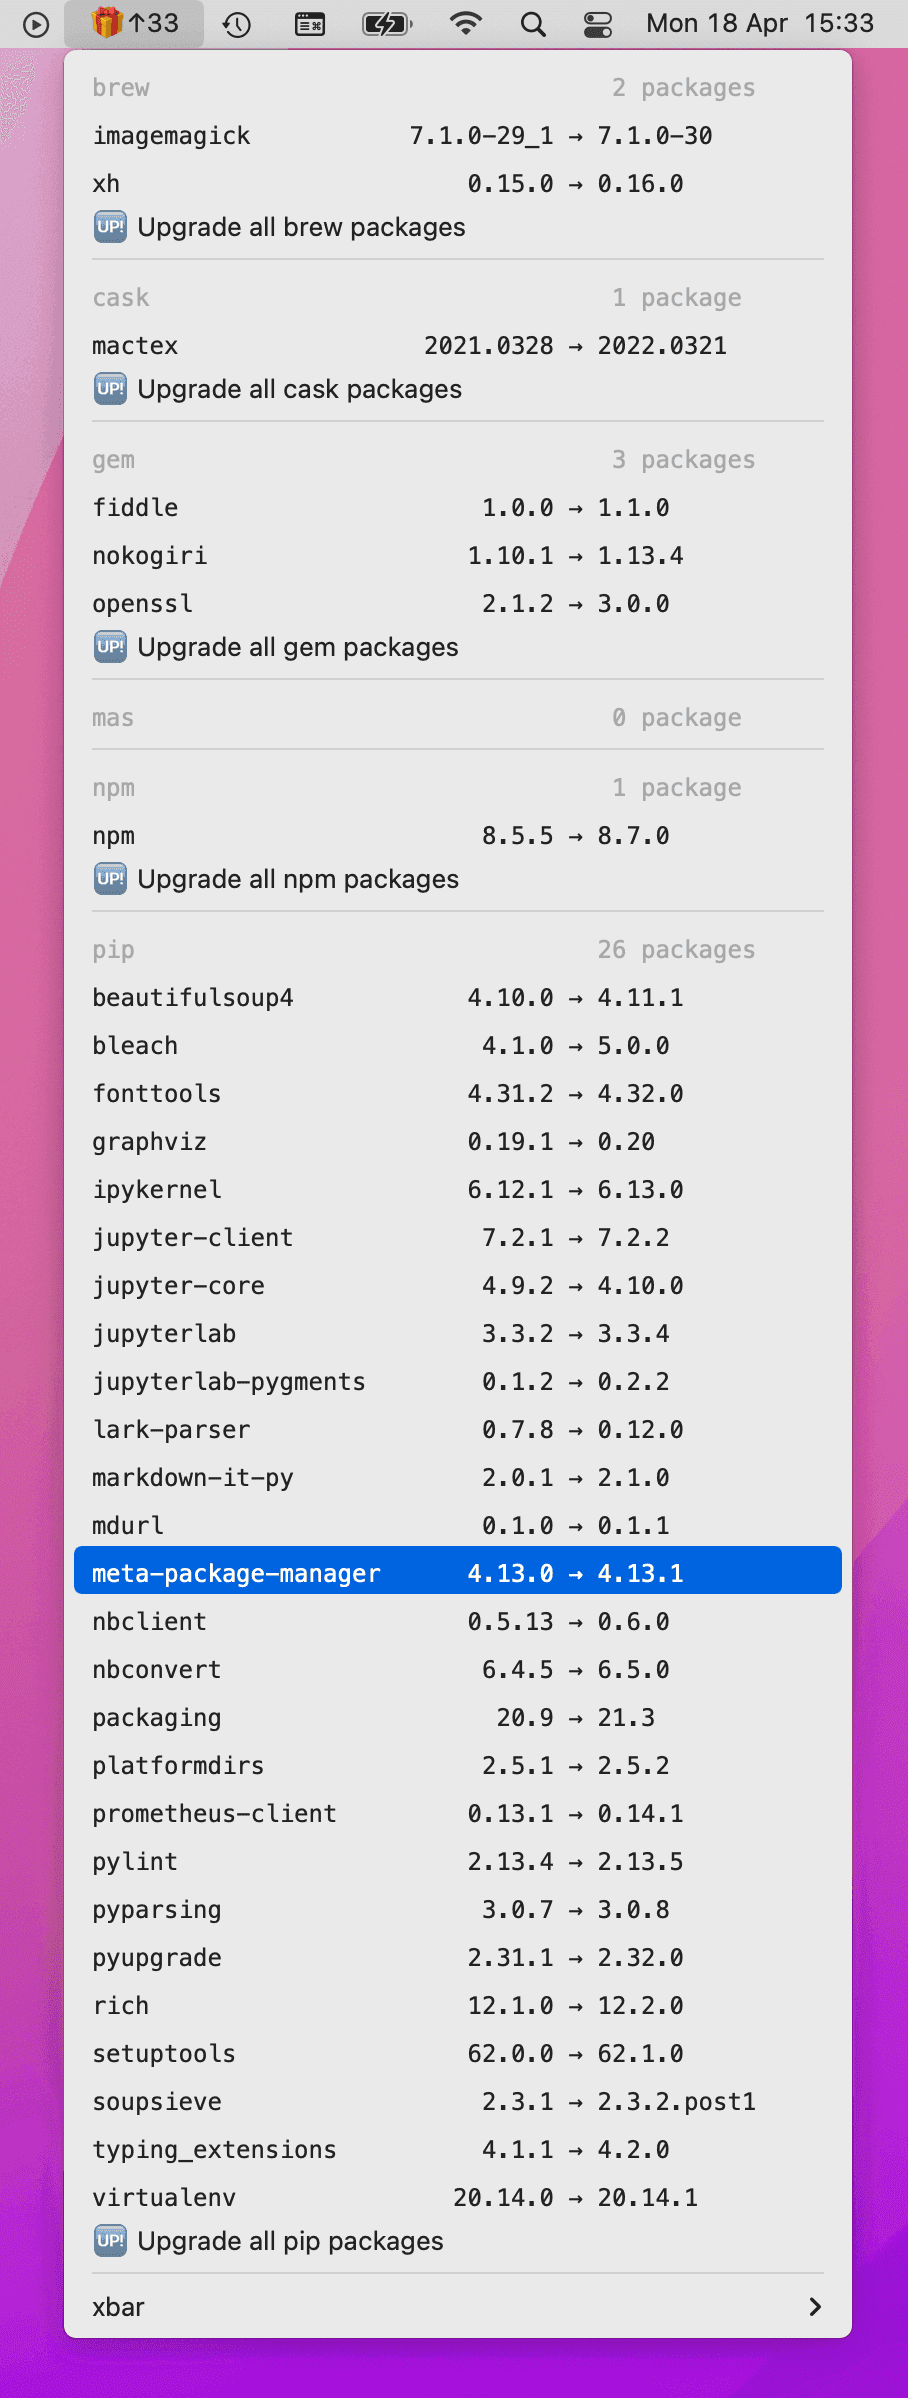
Task: Upgrade the jupyter-client package
Action: 458,1238
